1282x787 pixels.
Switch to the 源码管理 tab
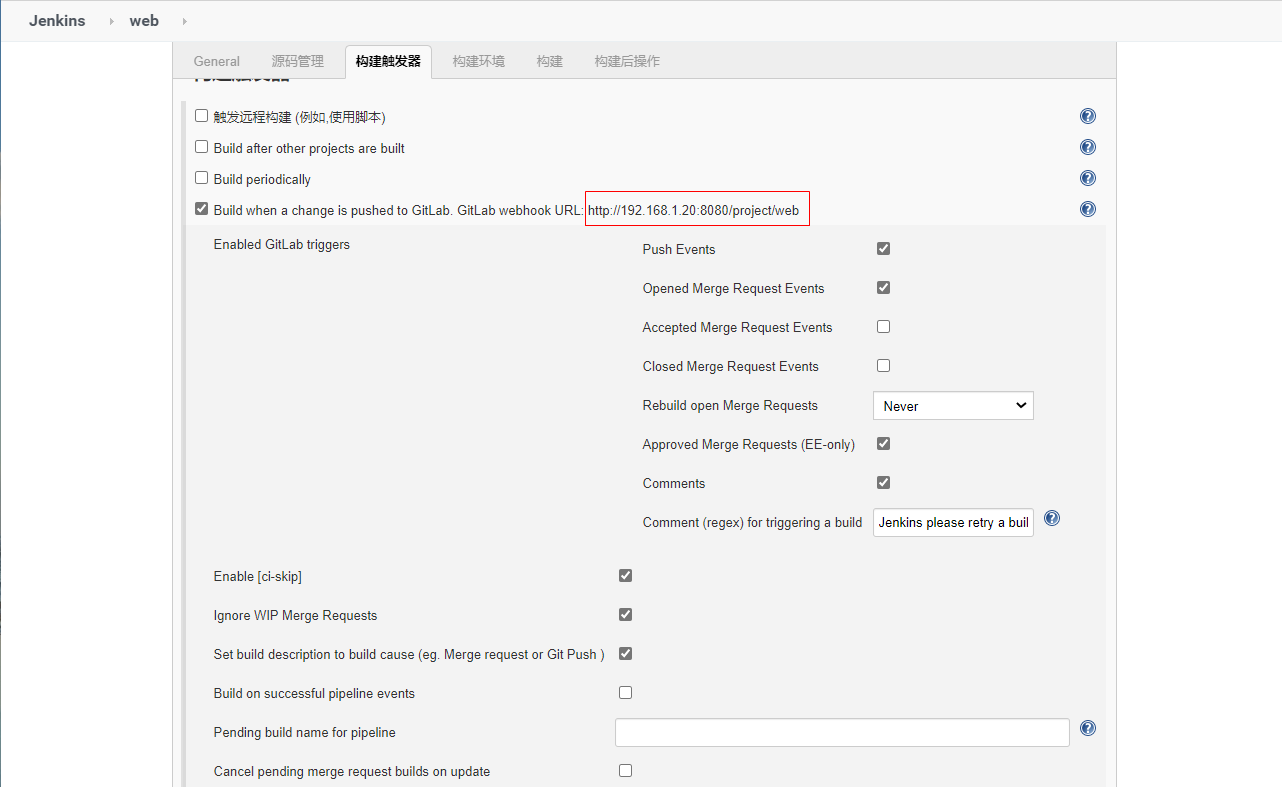pyautogui.click(x=298, y=61)
